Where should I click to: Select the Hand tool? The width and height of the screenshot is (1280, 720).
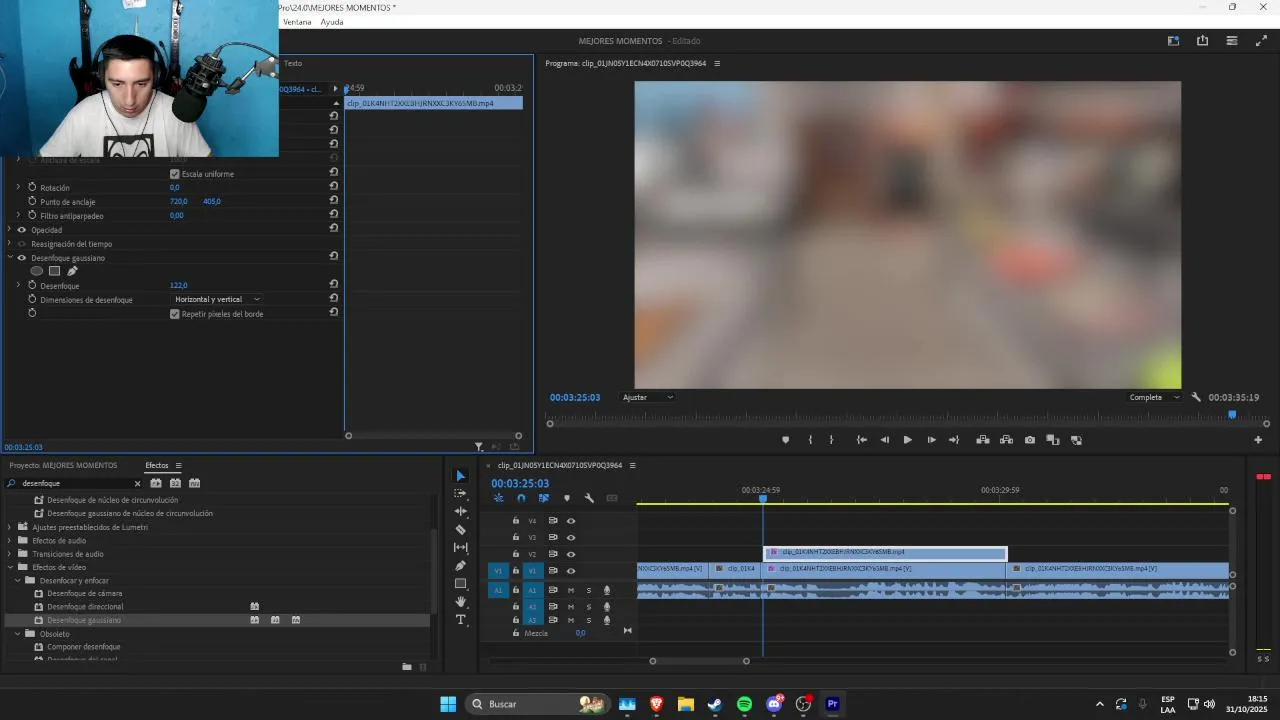[x=460, y=602]
